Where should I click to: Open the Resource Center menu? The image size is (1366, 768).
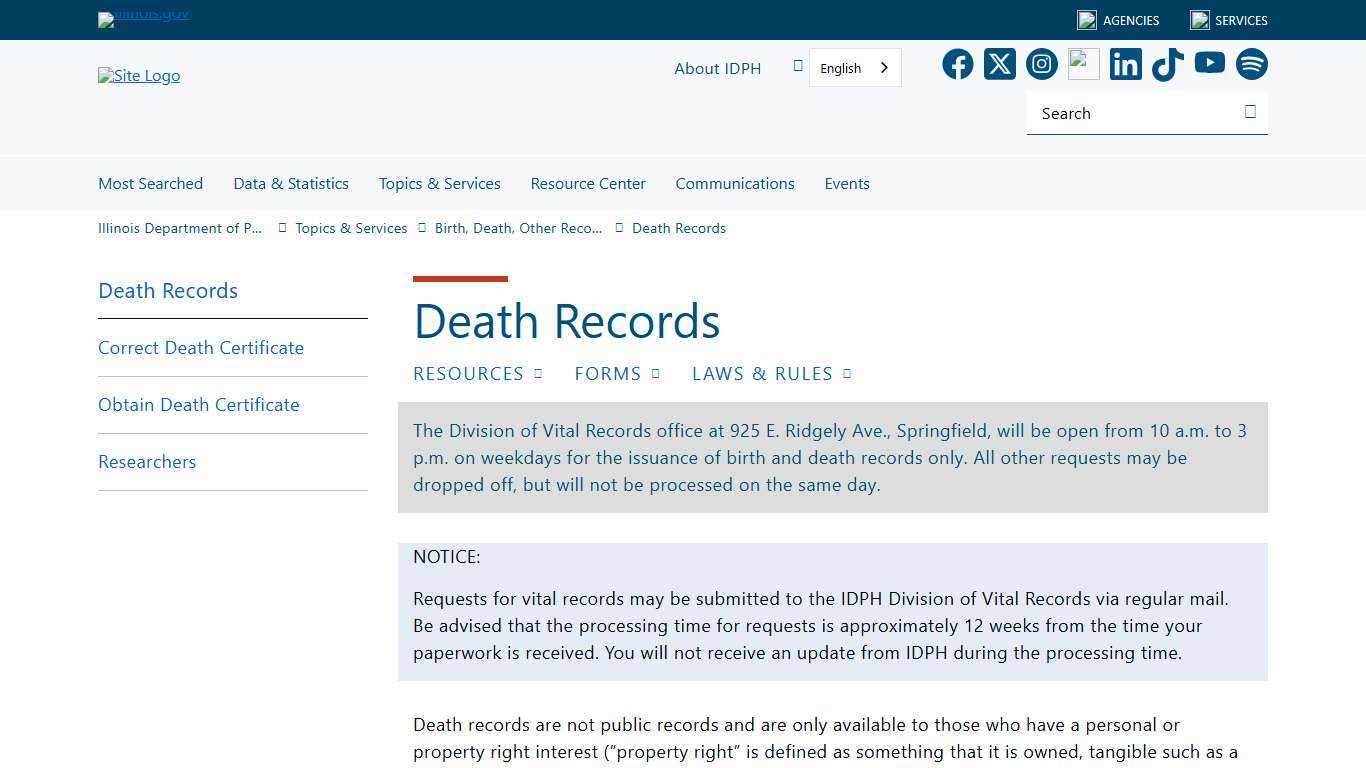[588, 183]
